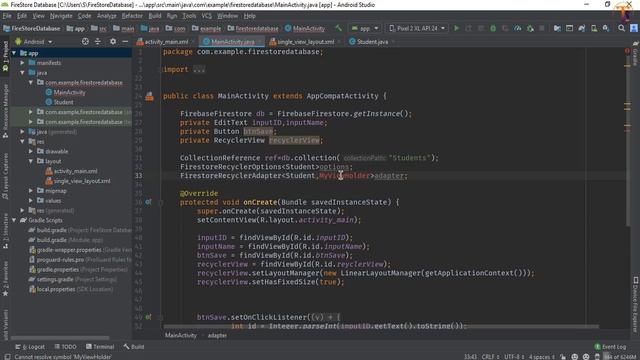Viewport: 640px width, 360px height.
Task: Expand the folded import statement
Action: (199, 69)
